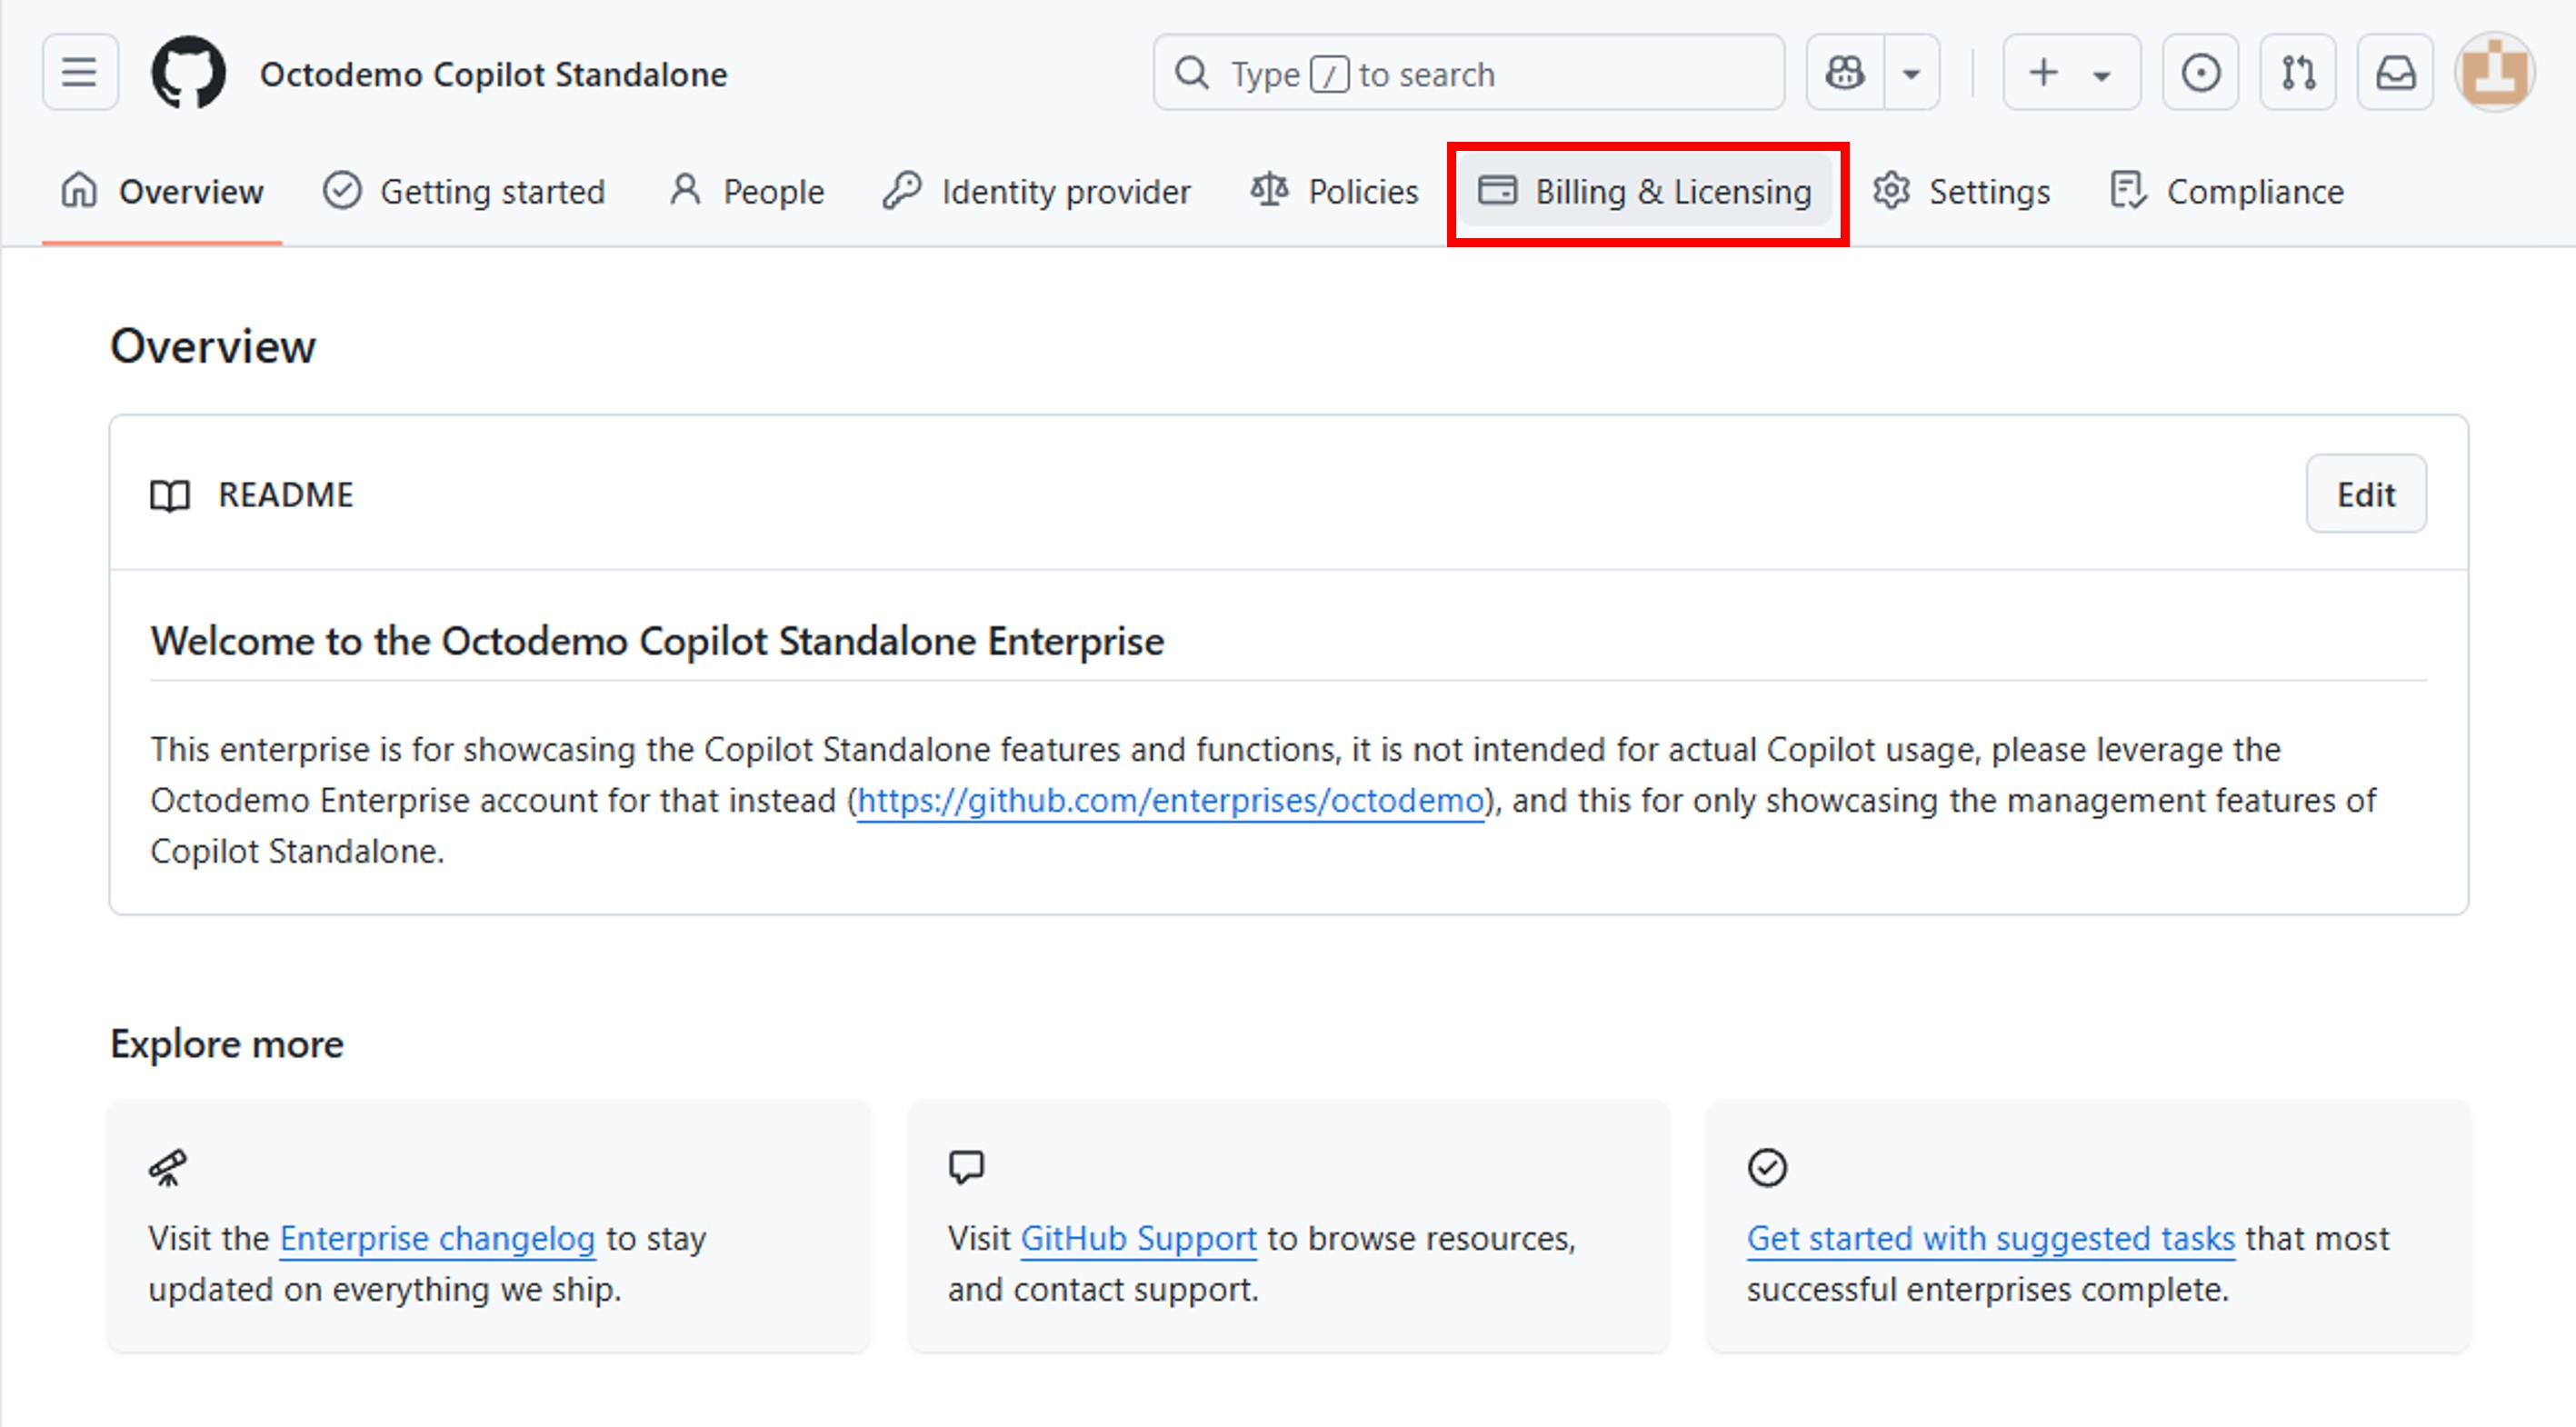The height and width of the screenshot is (1427, 2576).
Task: Click the telescope icon in changelog card
Action: point(168,1167)
